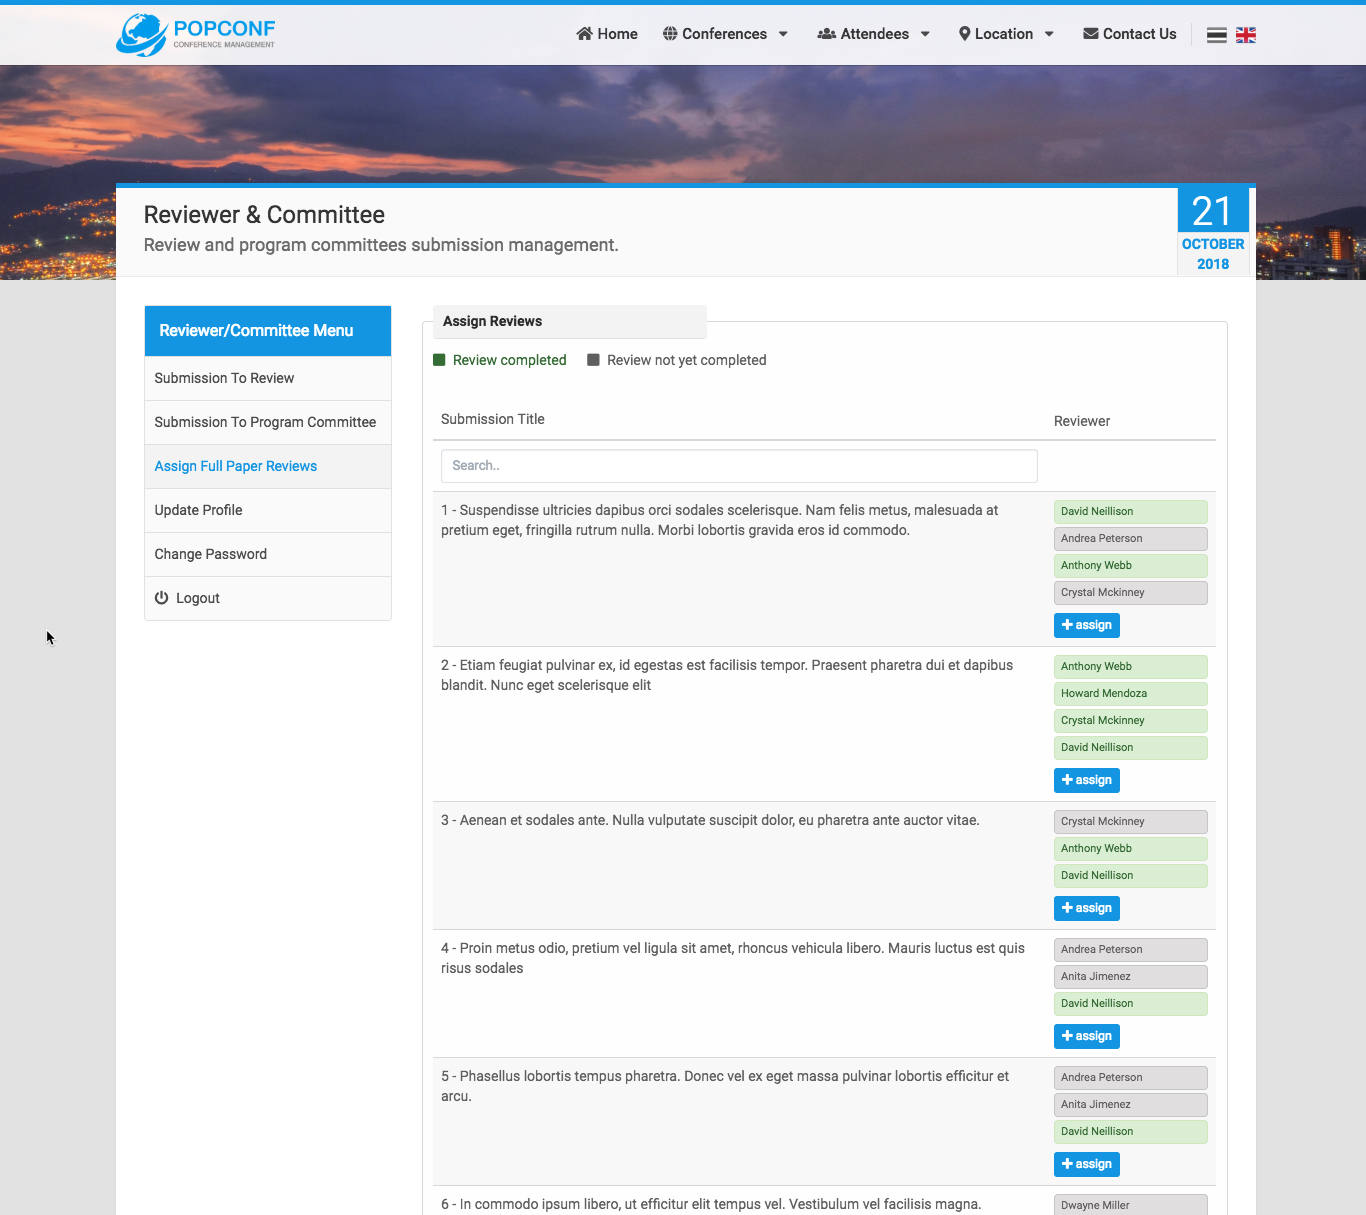
Task: Open the Location dropdown arrow
Action: click(x=1049, y=34)
